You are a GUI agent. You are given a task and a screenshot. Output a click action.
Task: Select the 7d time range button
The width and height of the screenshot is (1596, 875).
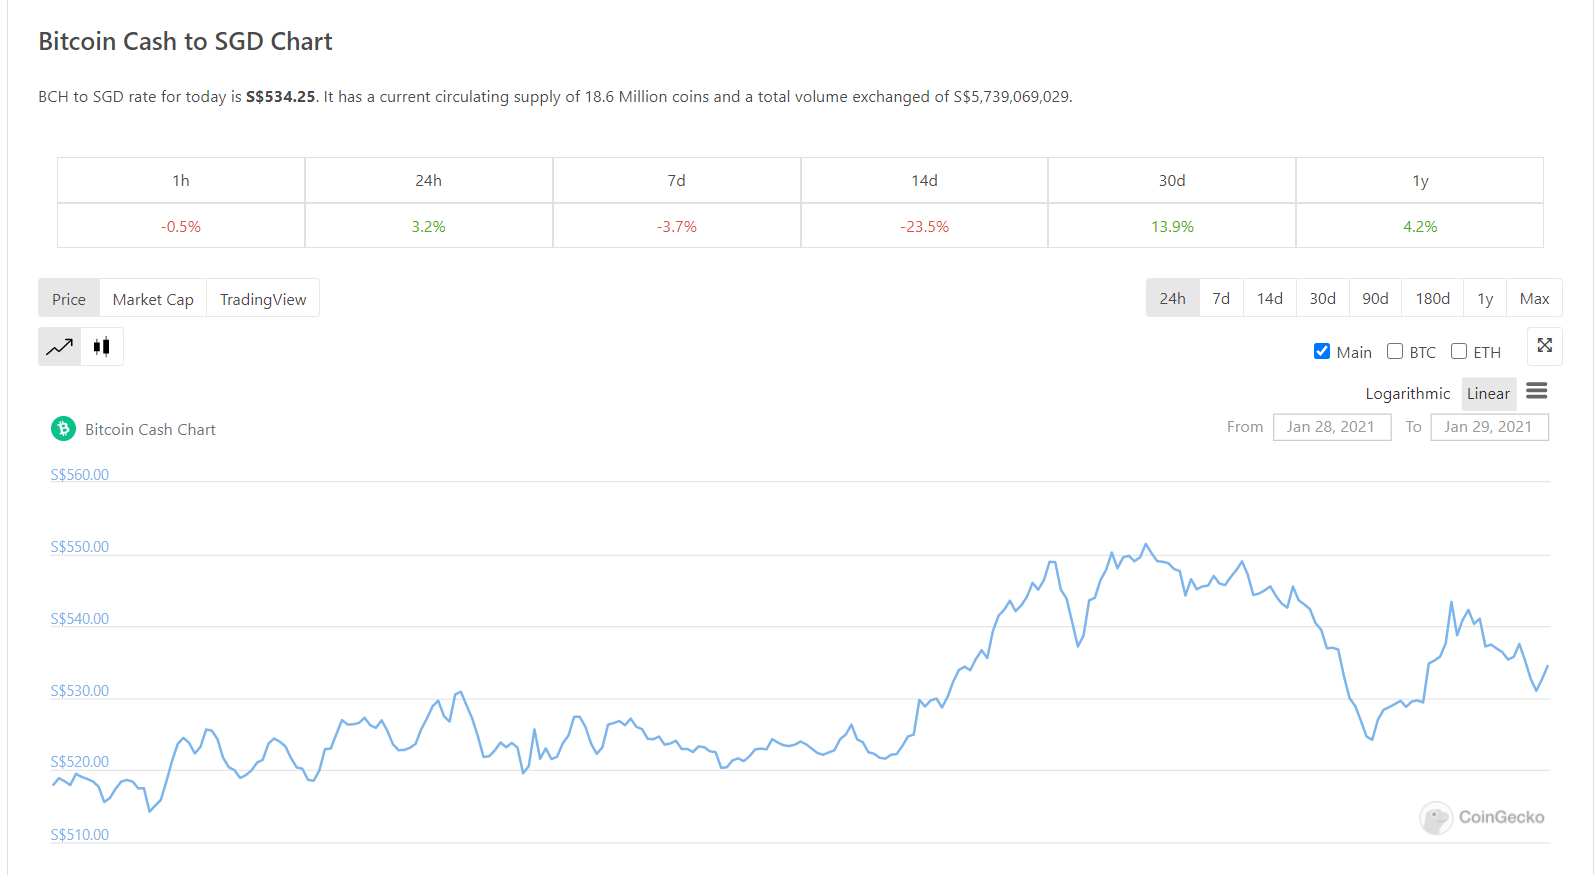tap(1221, 298)
